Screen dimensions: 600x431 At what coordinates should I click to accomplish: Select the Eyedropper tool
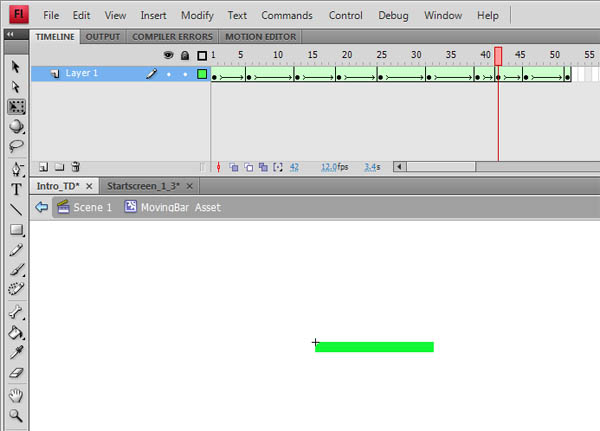click(16, 352)
